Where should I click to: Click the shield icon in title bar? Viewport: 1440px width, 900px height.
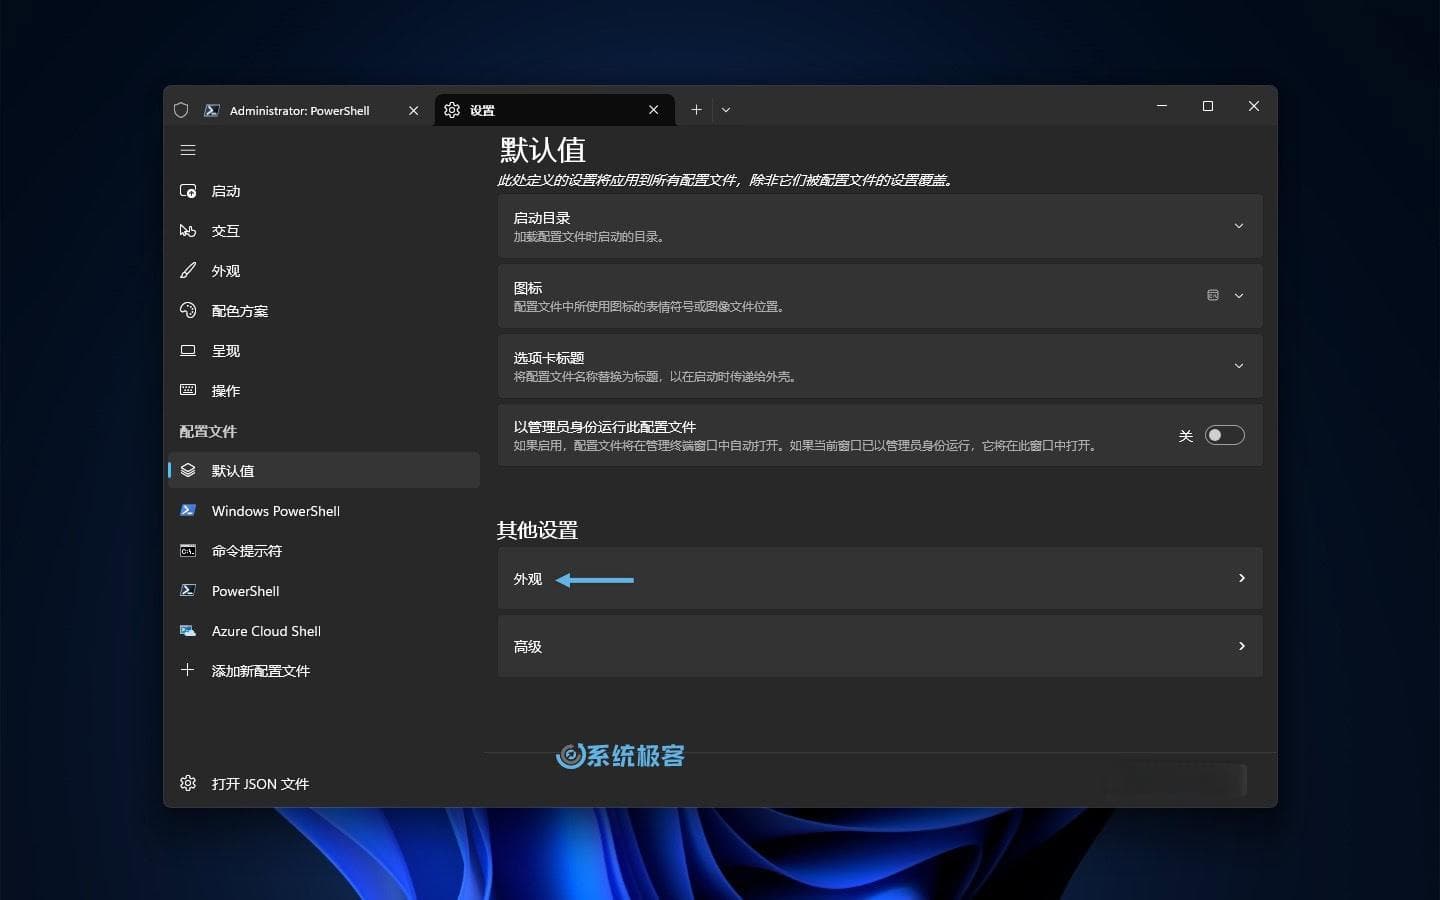181,110
